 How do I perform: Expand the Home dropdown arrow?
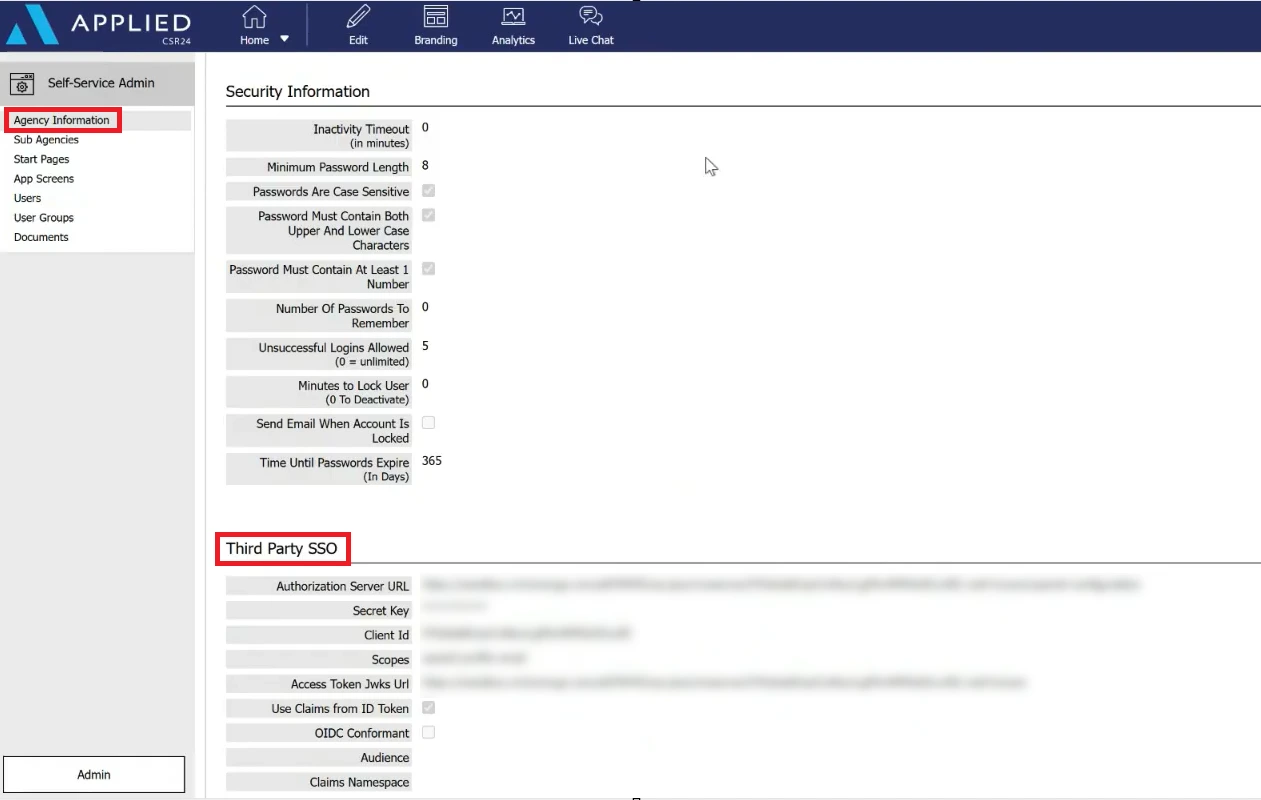click(x=284, y=40)
